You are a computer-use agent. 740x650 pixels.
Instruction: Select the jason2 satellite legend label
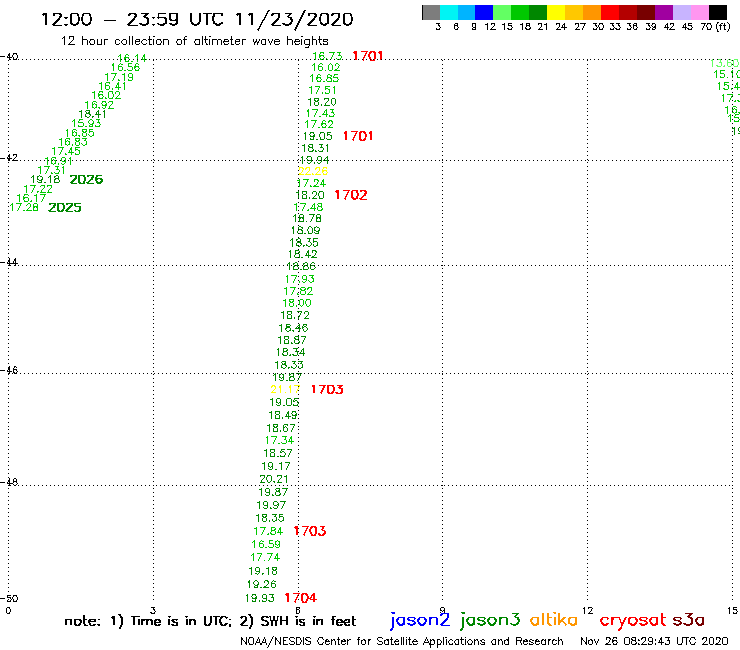click(x=420, y=620)
